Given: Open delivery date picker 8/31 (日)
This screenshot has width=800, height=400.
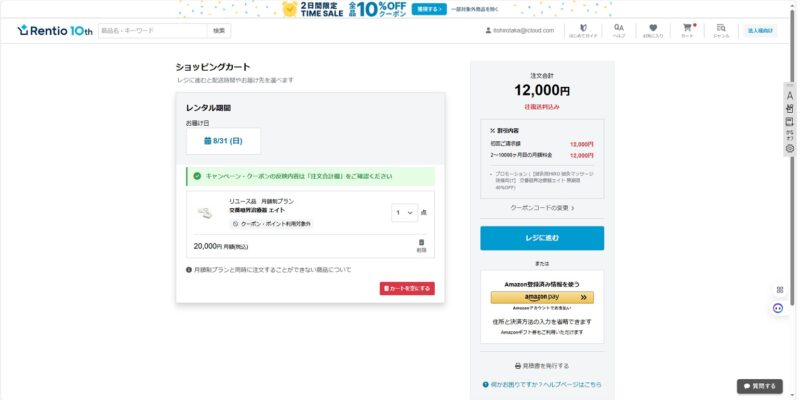Looking at the screenshot, I should (x=223, y=141).
